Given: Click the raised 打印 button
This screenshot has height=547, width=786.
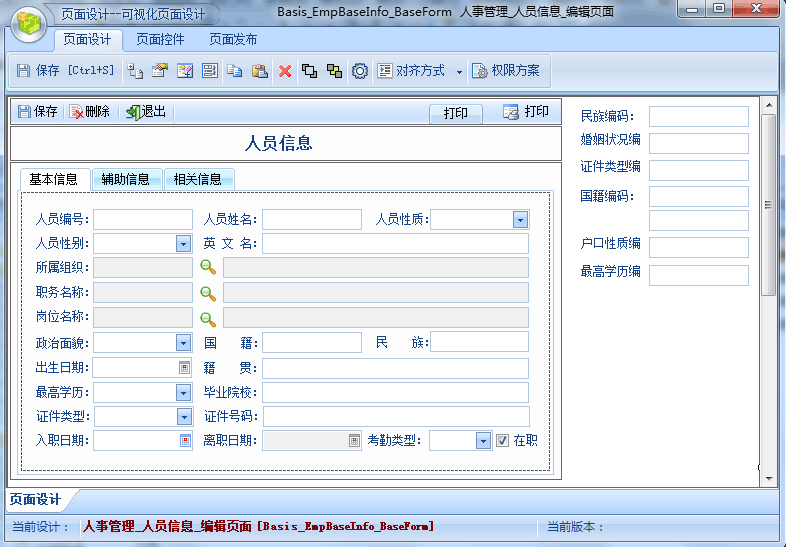Looking at the screenshot, I should pyautogui.click(x=455, y=113).
